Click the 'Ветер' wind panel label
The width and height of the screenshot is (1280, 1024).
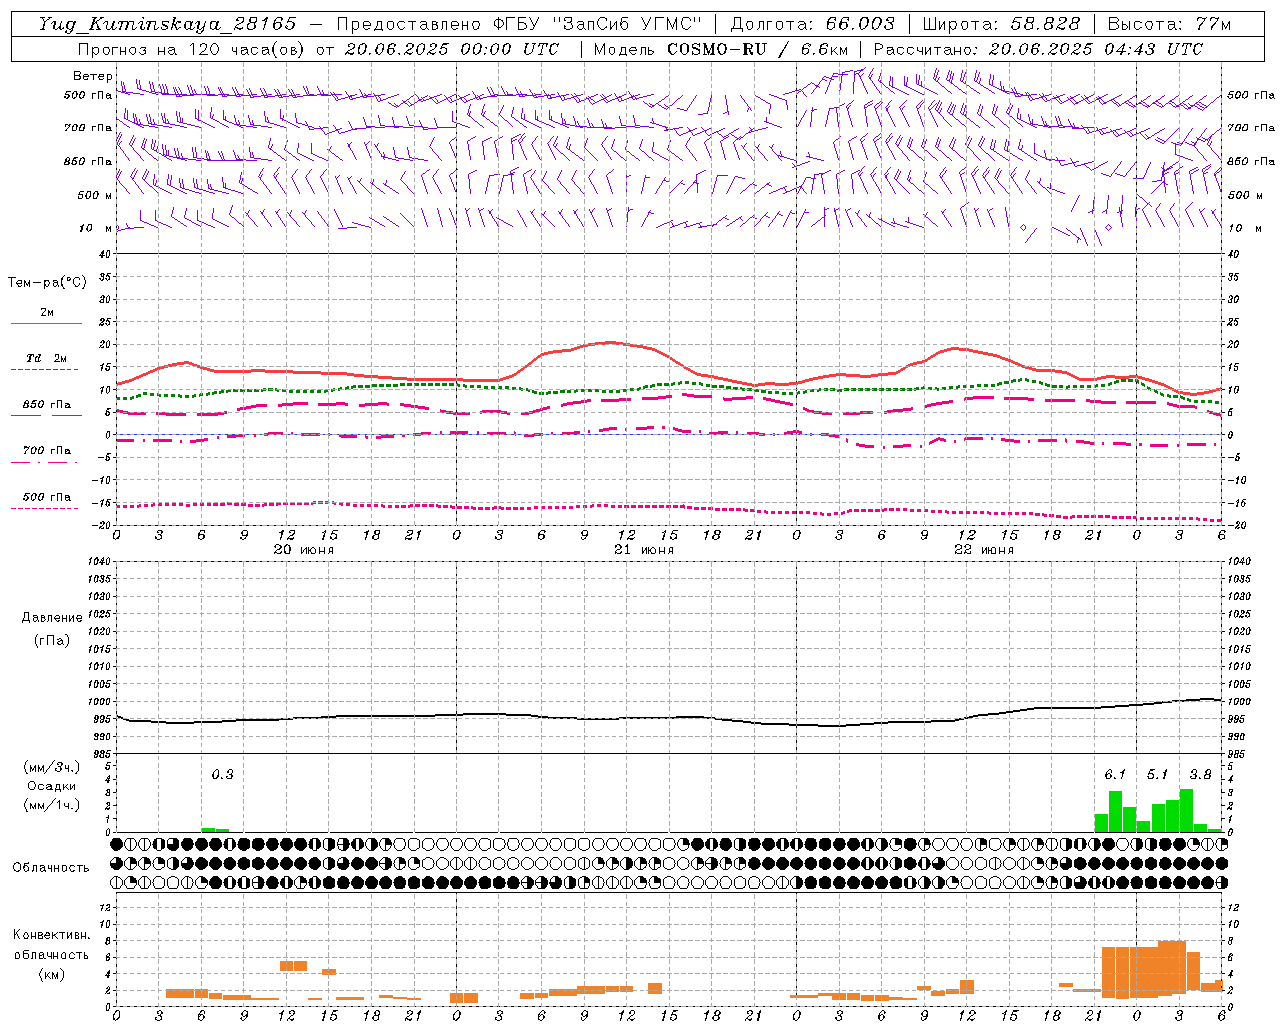(x=92, y=76)
